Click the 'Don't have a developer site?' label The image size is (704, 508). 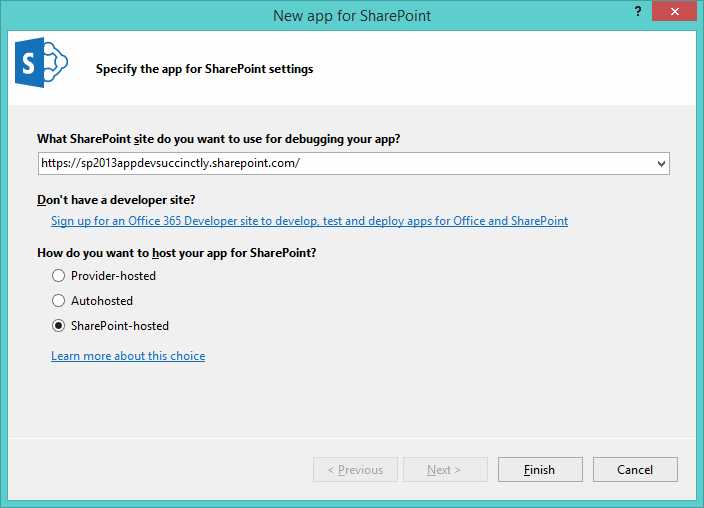click(116, 200)
